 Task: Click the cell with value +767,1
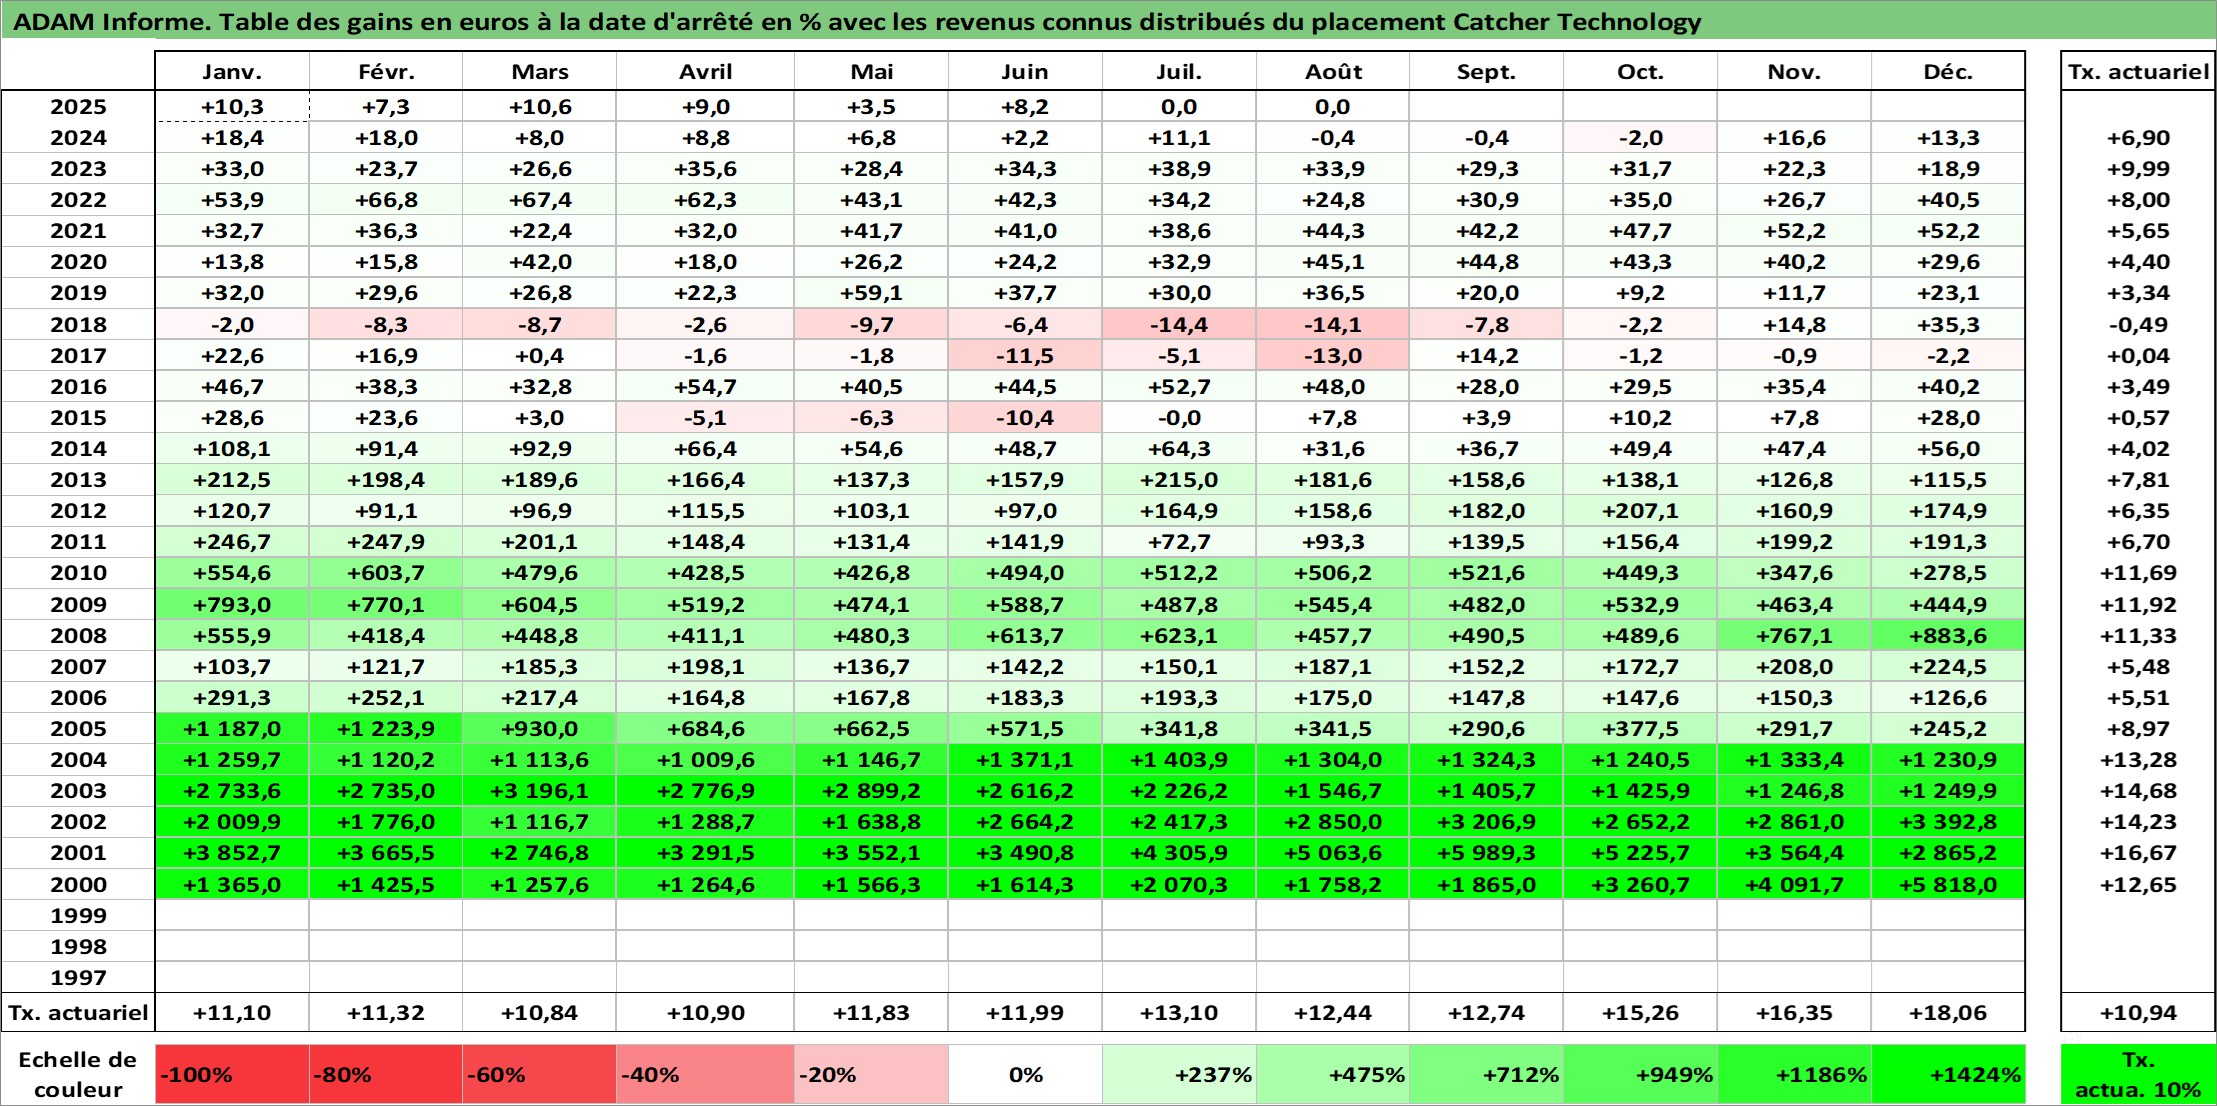tap(1794, 636)
